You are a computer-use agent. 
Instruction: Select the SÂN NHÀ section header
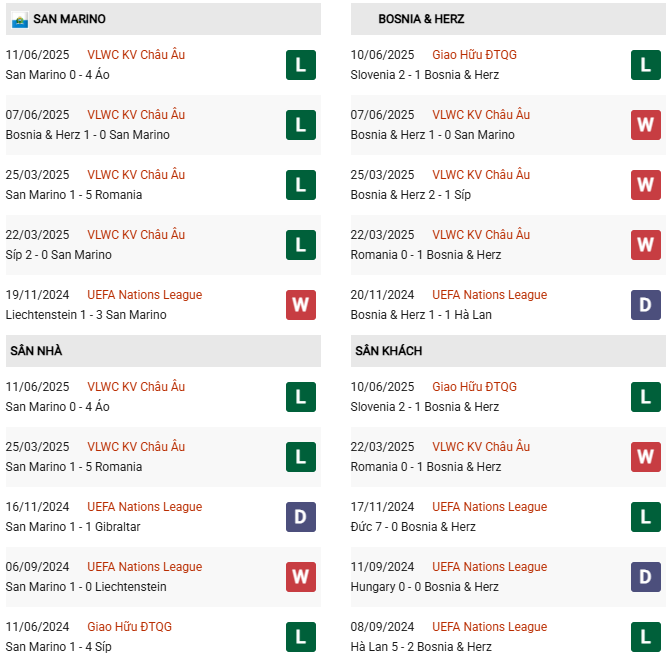coord(36,351)
